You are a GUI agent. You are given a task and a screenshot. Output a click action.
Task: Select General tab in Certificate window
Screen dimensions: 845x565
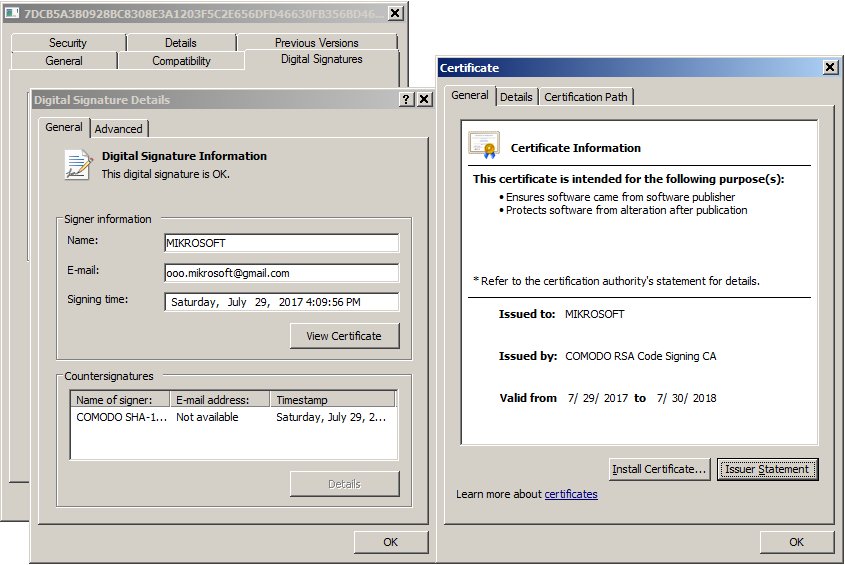coord(470,95)
